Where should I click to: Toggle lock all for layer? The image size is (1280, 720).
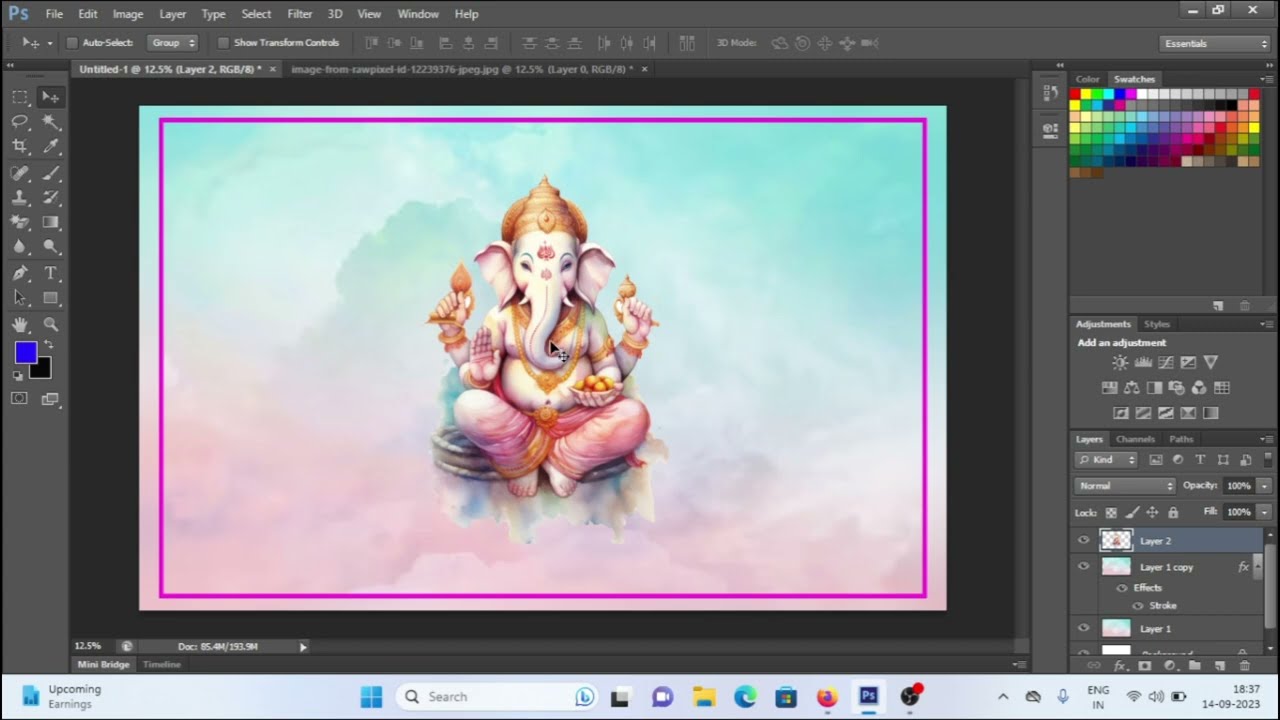[1172, 512]
